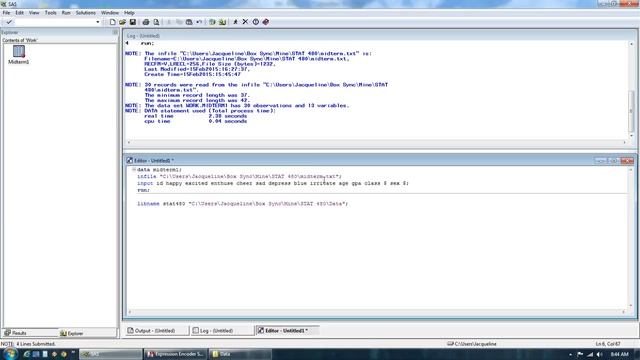Collapse the data midterm1 step in editor

tap(133, 169)
